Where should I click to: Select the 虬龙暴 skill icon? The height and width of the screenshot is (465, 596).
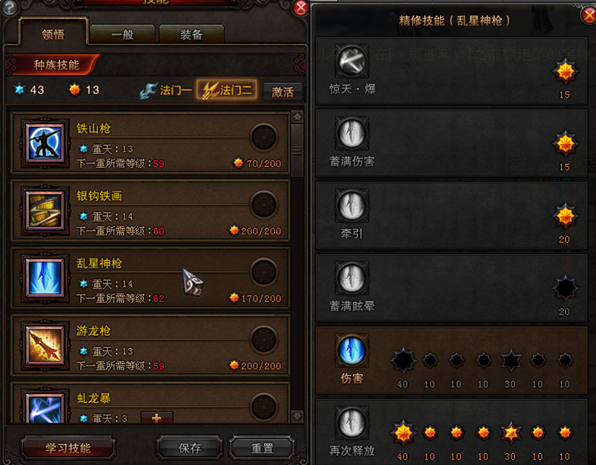(45, 407)
